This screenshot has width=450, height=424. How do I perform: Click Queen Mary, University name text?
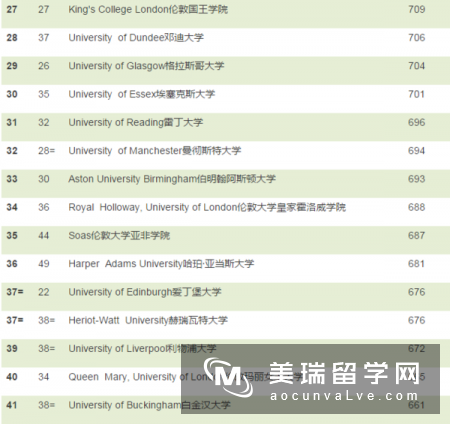pyautogui.click(x=186, y=377)
